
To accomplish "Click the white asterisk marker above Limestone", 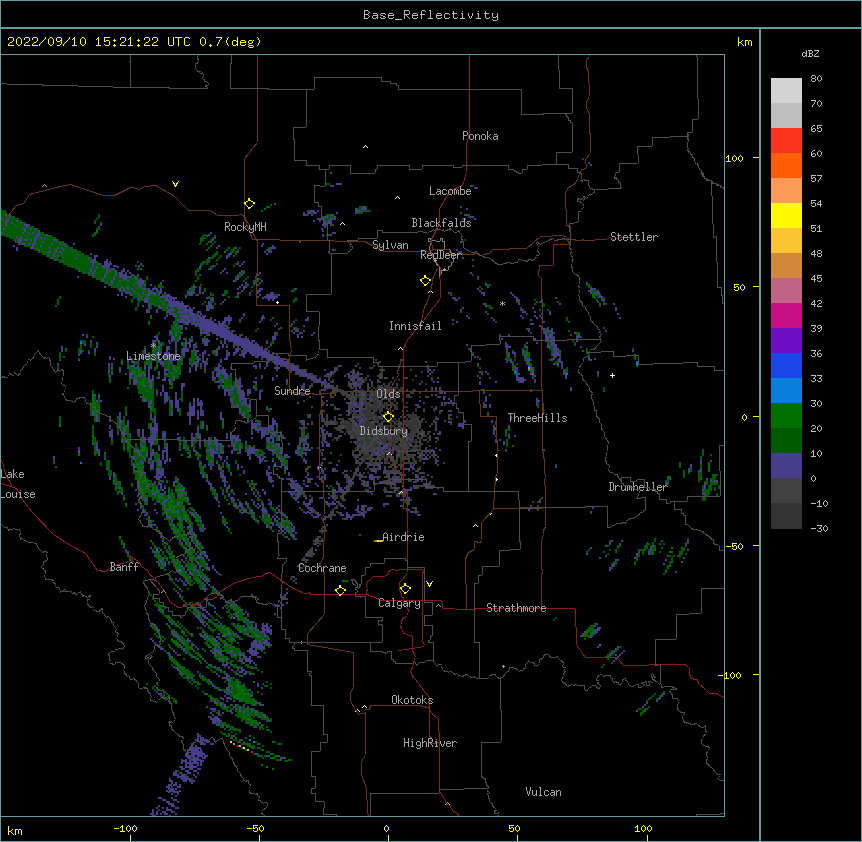I will click(x=154, y=346).
